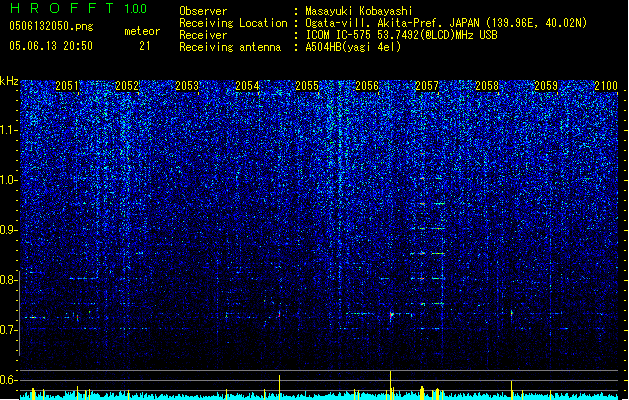The width and height of the screenshot is (629, 400).
Task: Click the 2052 time marker
Action: [127, 85]
